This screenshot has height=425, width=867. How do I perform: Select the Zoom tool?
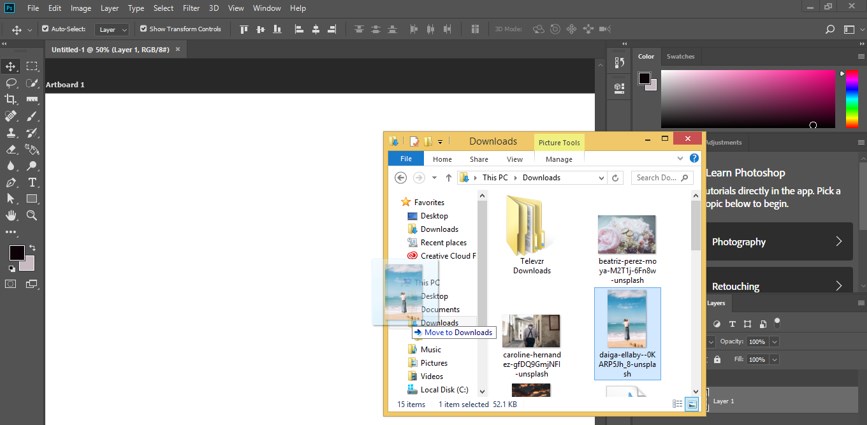32,215
